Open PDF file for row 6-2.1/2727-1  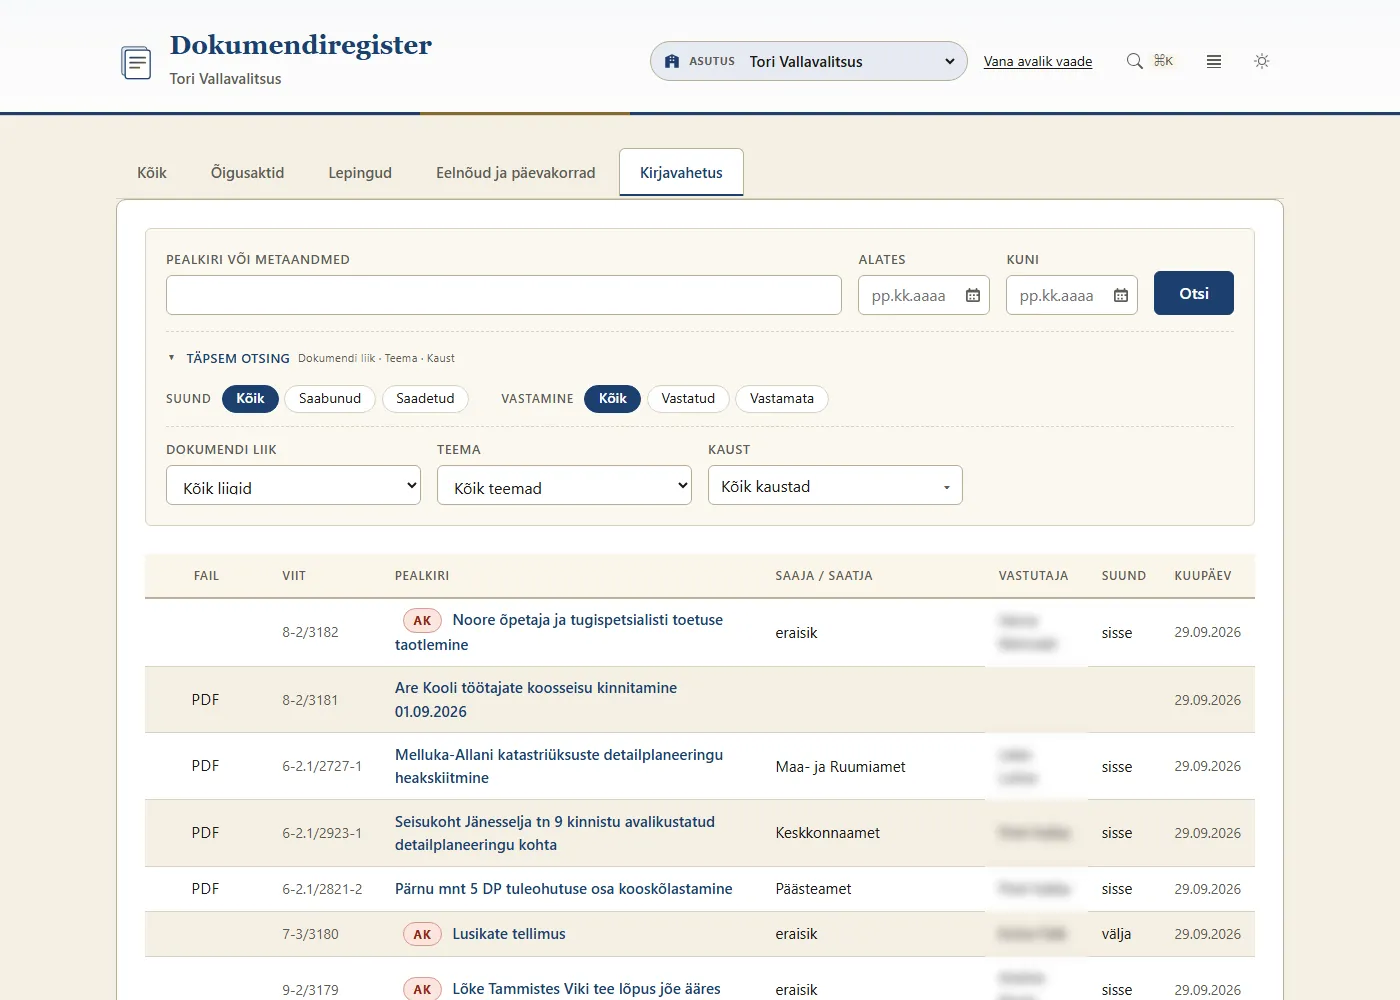click(x=205, y=766)
